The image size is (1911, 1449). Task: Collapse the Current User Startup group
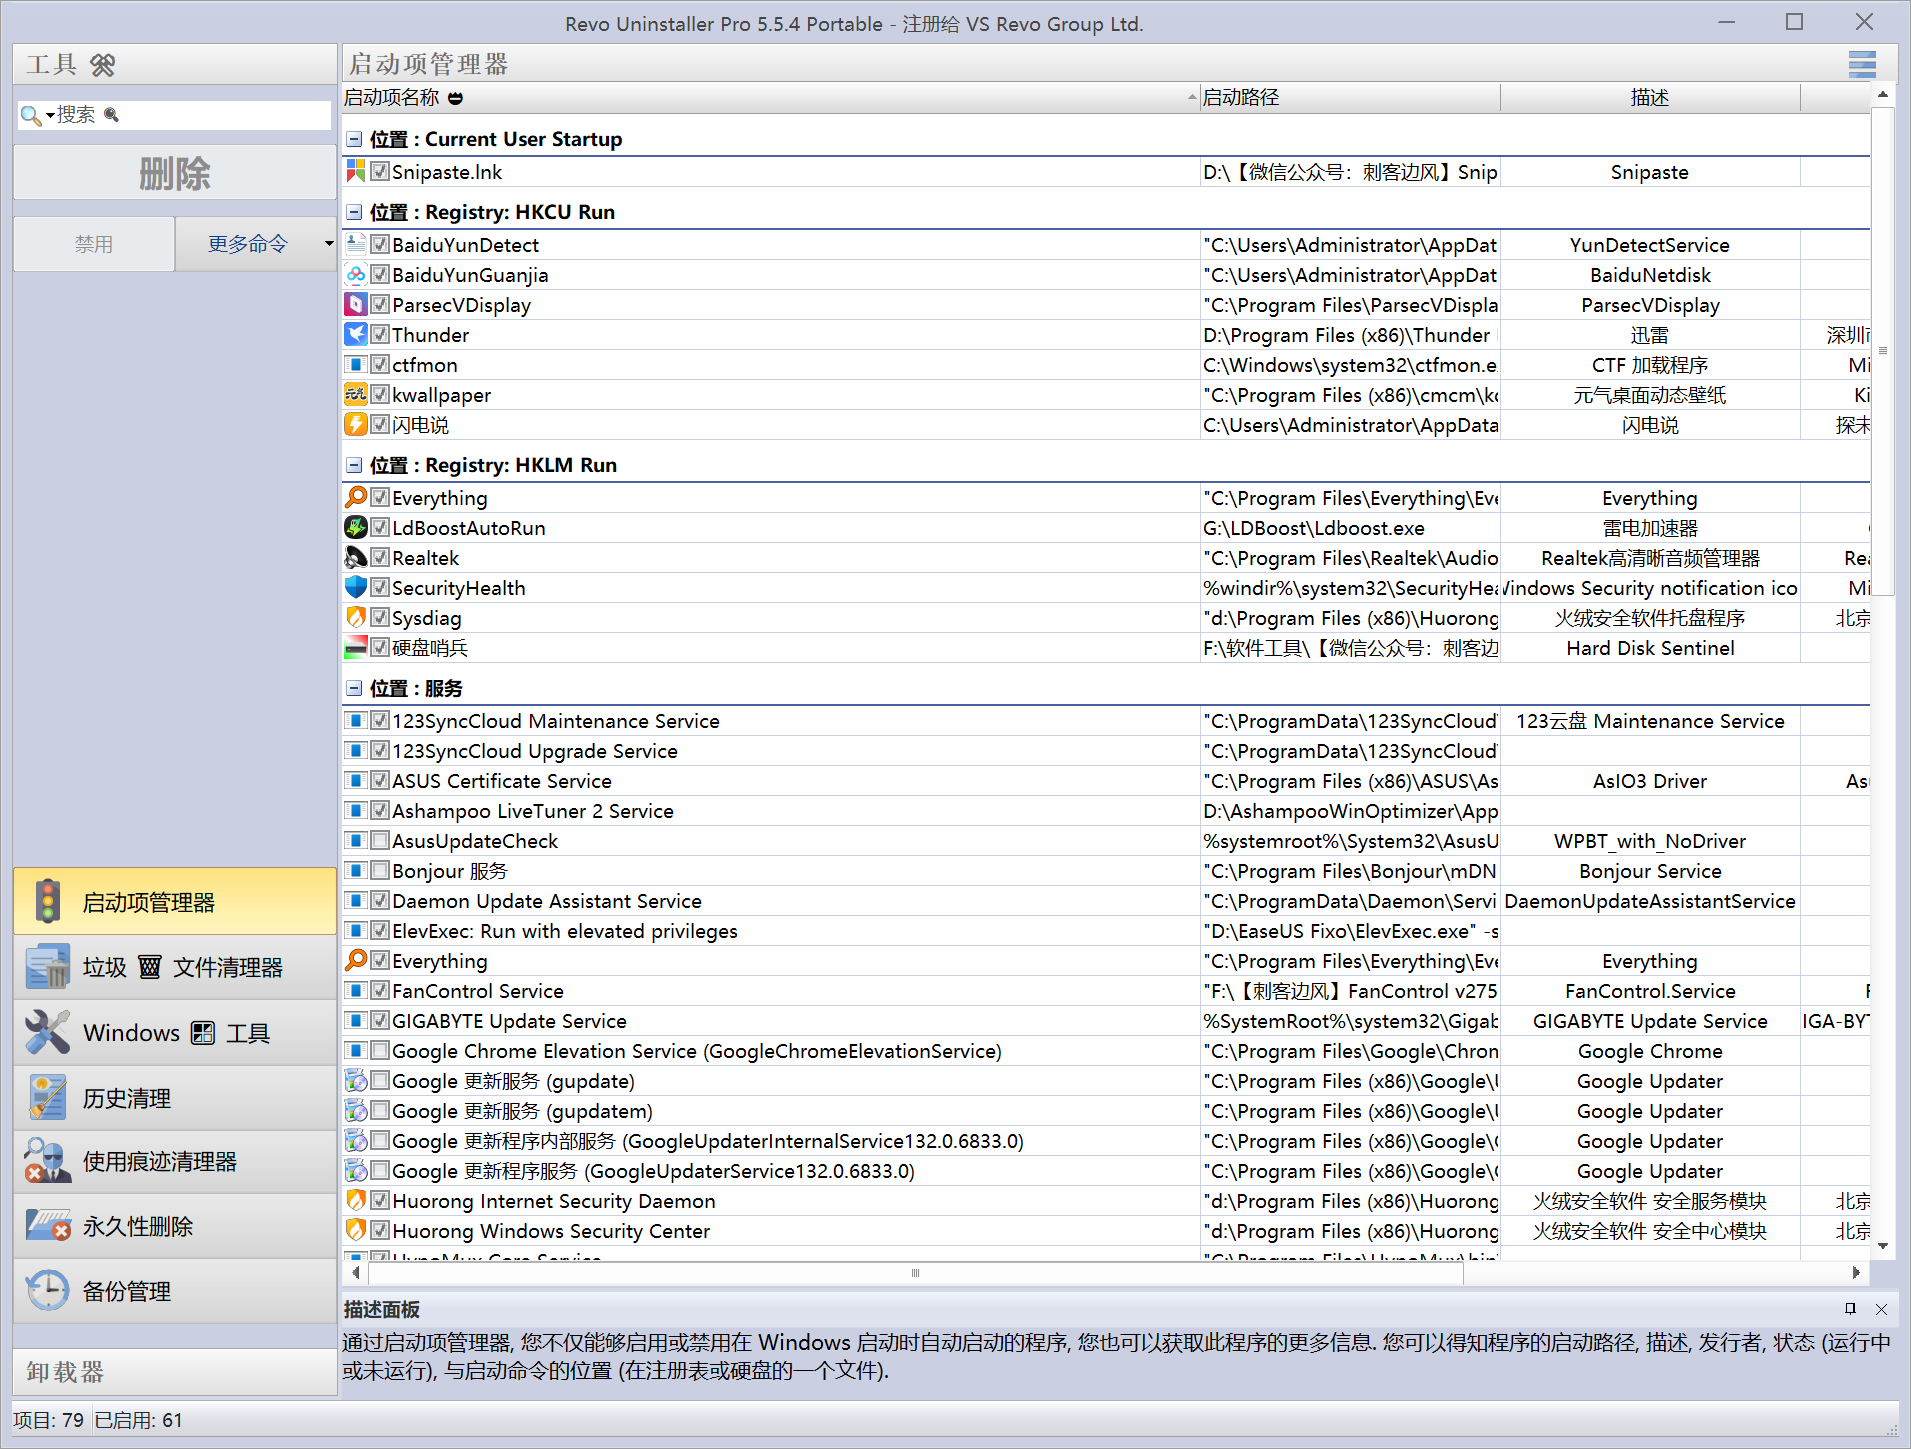354,139
